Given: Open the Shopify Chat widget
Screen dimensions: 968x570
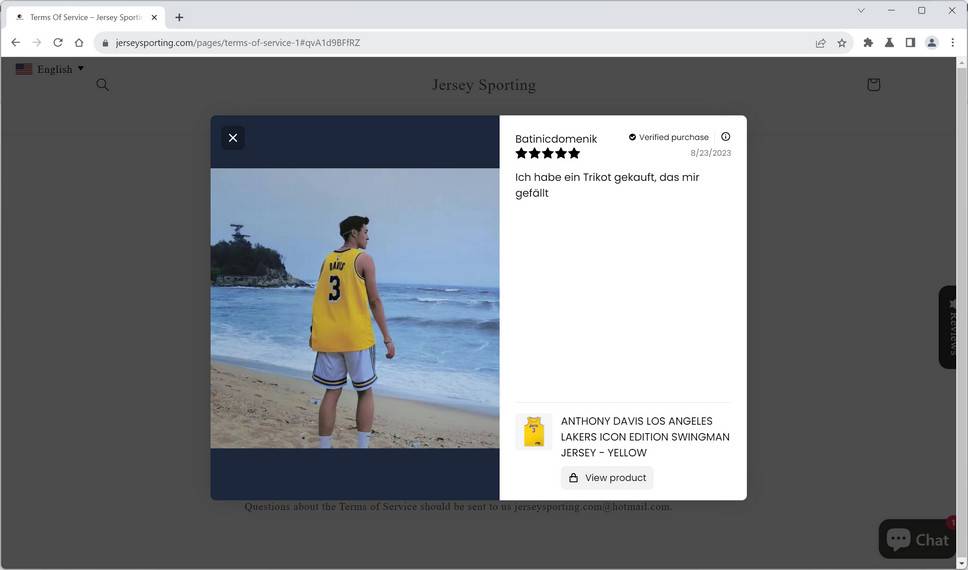Looking at the screenshot, I should [x=917, y=539].
